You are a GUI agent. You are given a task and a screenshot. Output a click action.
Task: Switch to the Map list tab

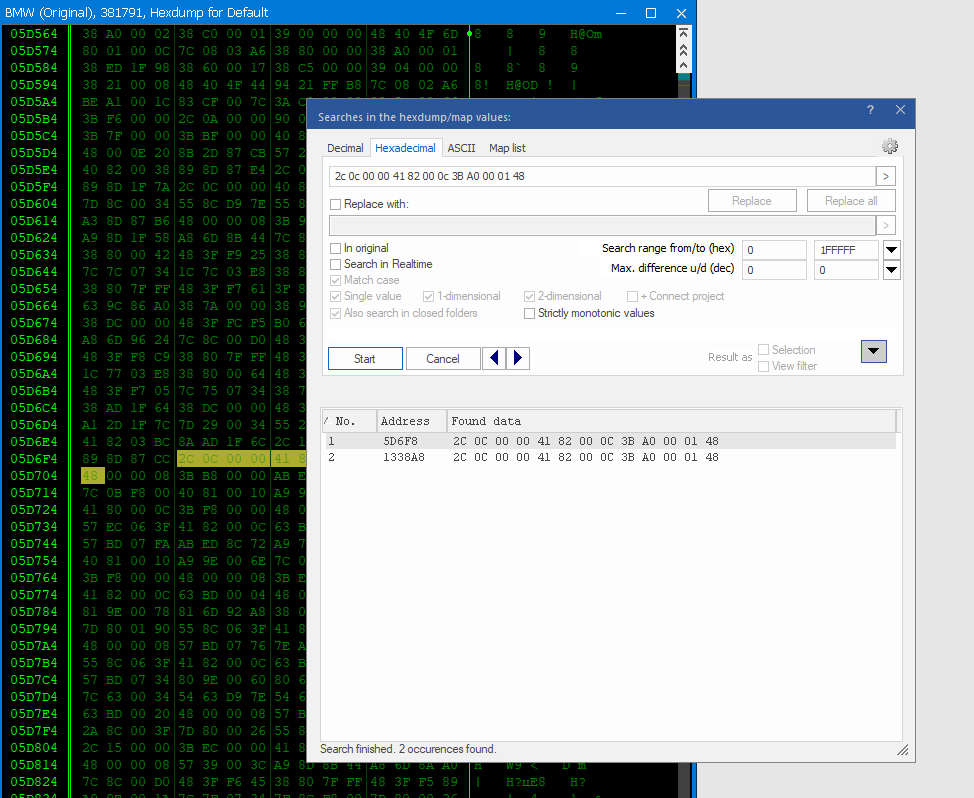(507, 148)
